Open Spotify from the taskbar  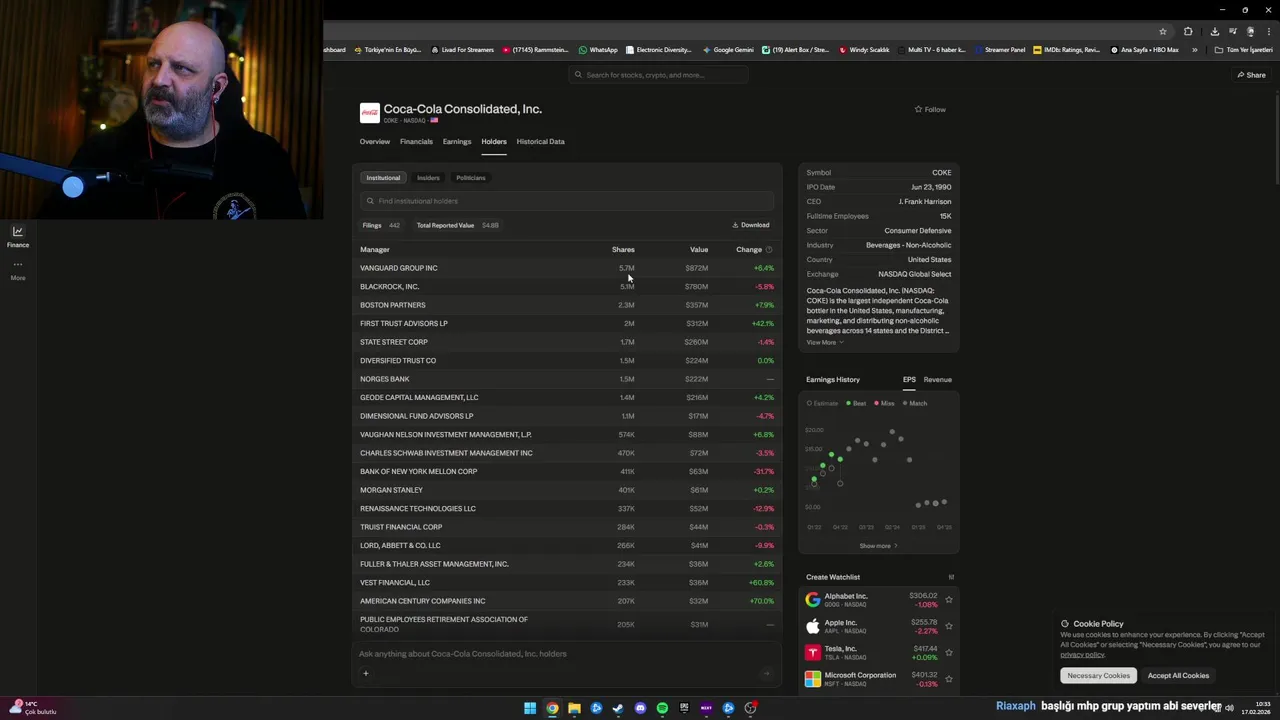click(662, 708)
